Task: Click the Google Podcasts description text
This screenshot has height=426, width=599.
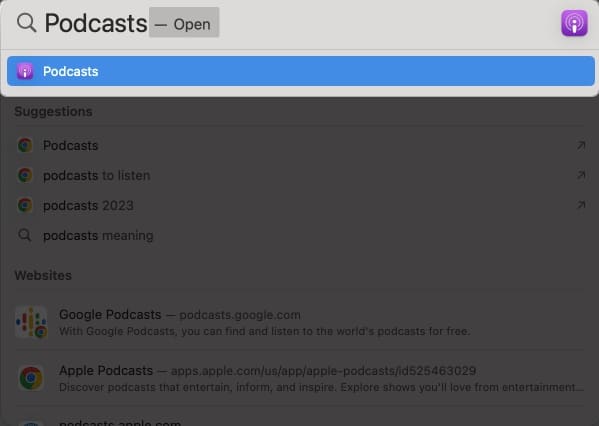Action: click(x=264, y=331)
